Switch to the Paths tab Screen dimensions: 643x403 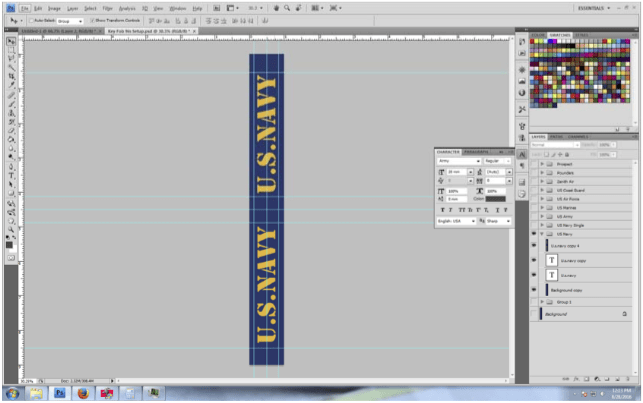click(556, 137)
